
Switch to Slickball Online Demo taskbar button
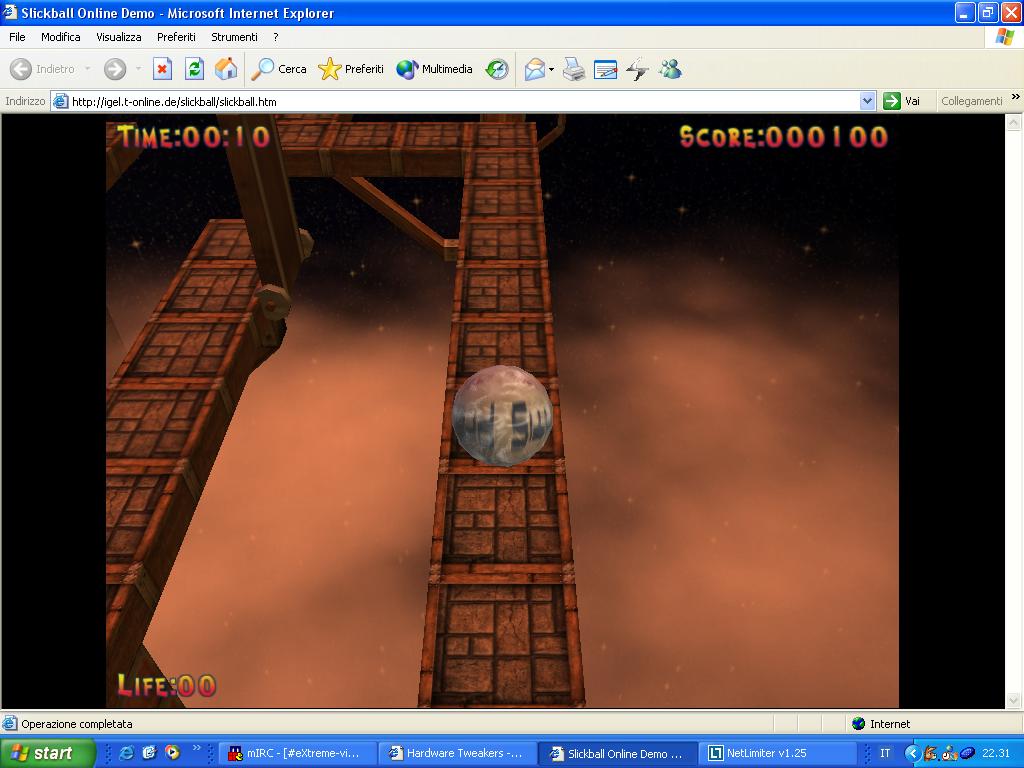[x=618, y=754]
